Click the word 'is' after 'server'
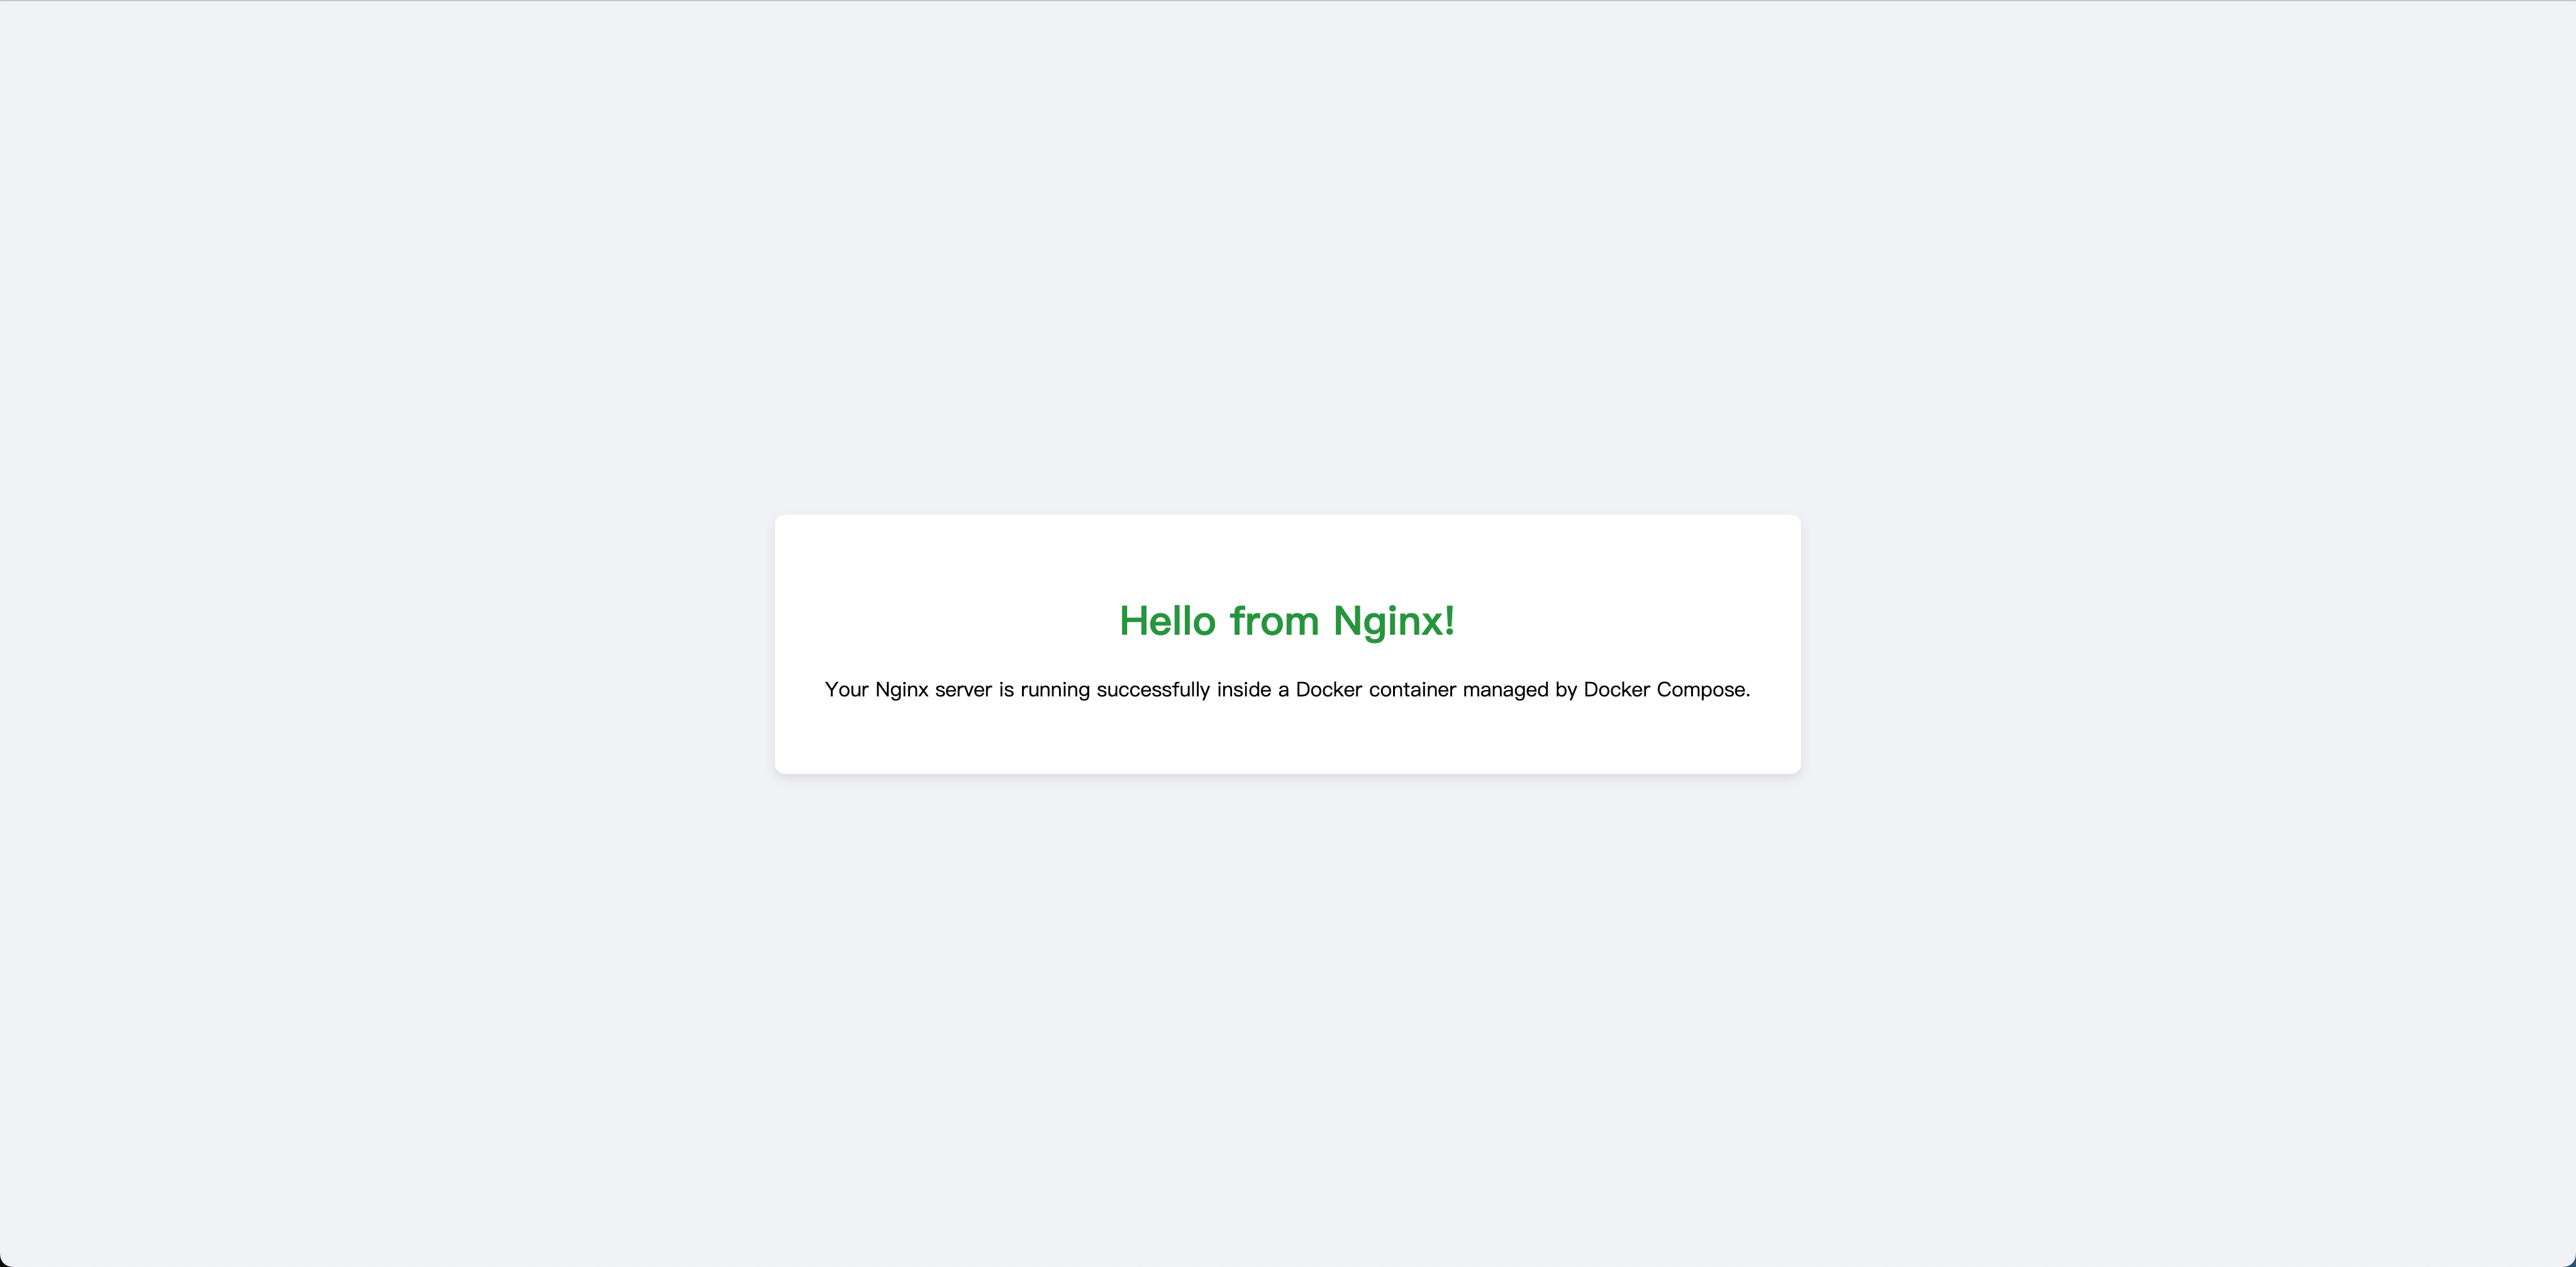This screenshot has height=1267, width=2576. click(x=1006, y=689)
